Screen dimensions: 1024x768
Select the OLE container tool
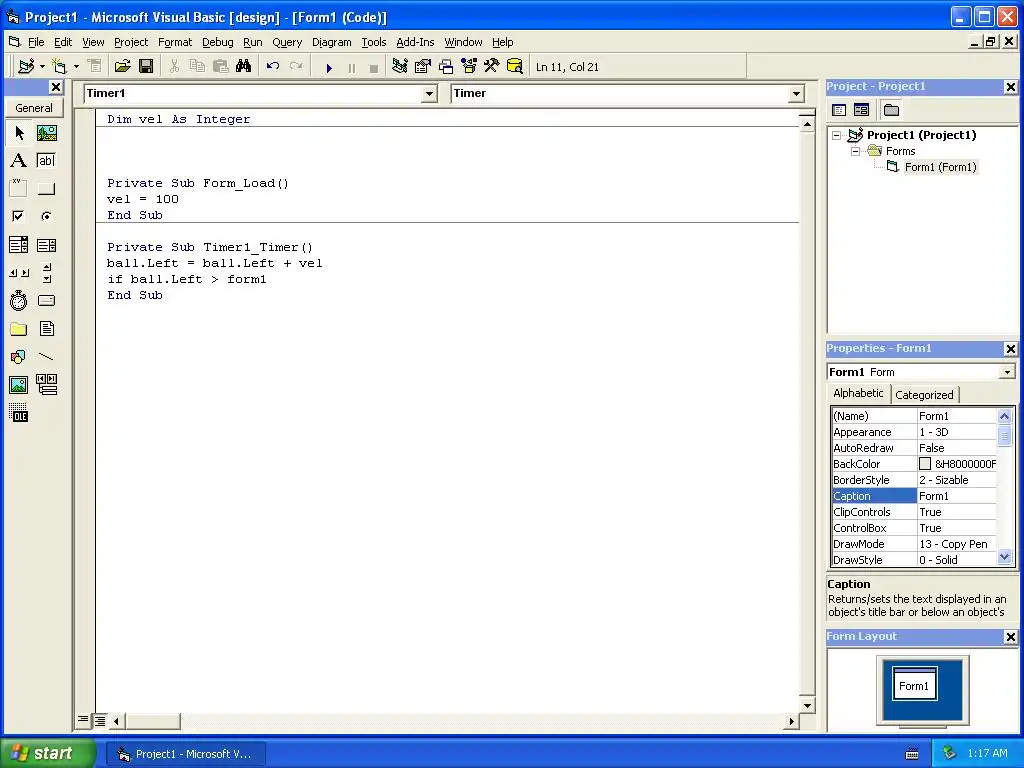point(19,413)
